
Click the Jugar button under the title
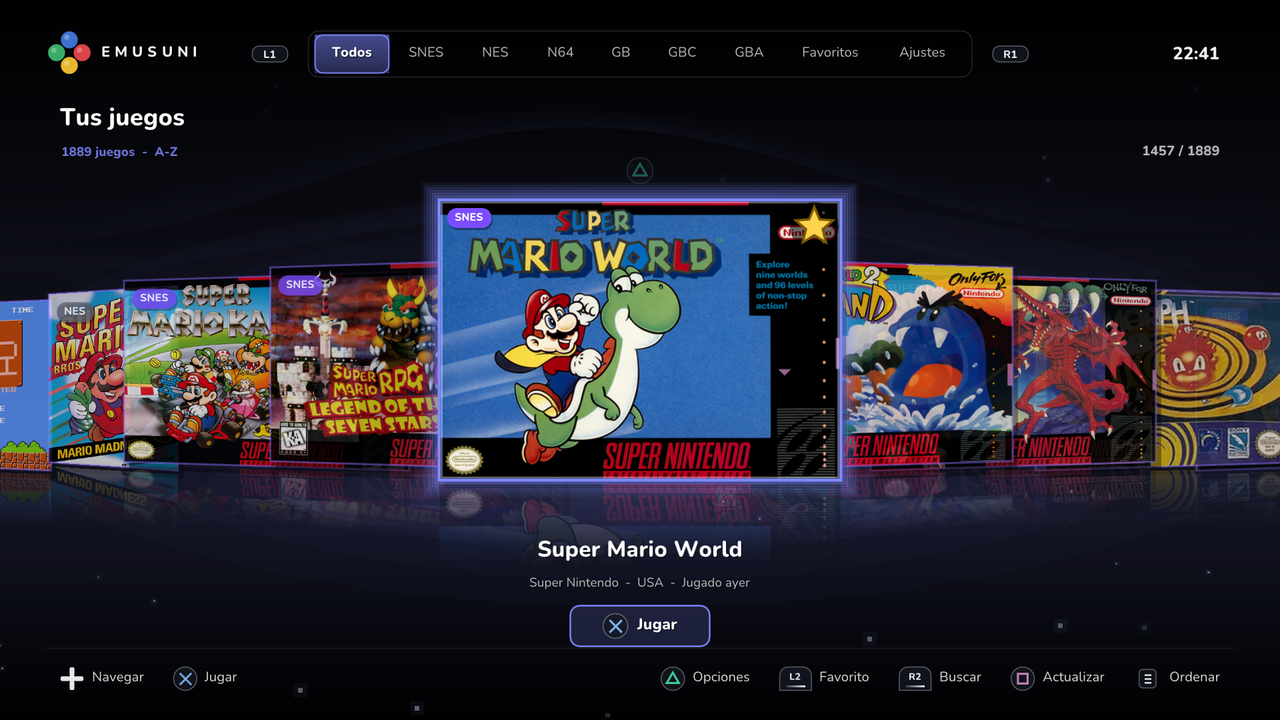coord(640,626)
